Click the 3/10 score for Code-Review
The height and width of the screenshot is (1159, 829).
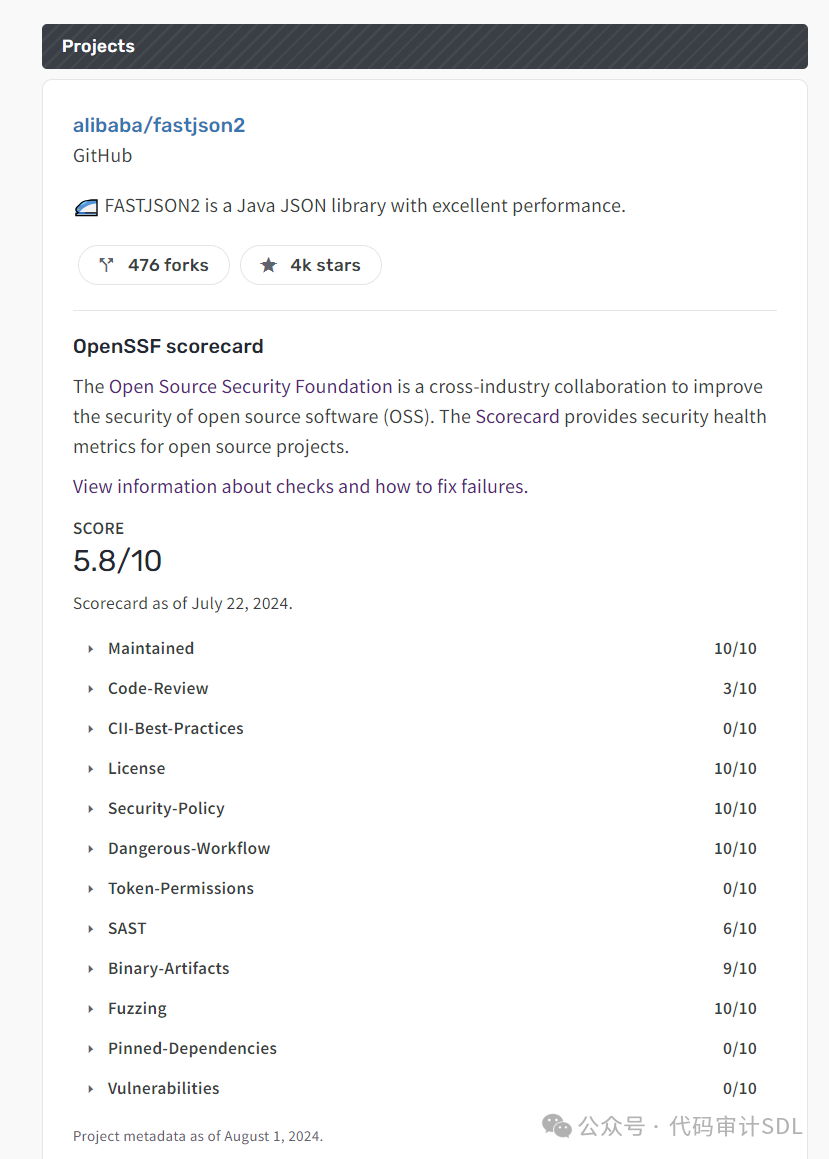coord(740,688)
